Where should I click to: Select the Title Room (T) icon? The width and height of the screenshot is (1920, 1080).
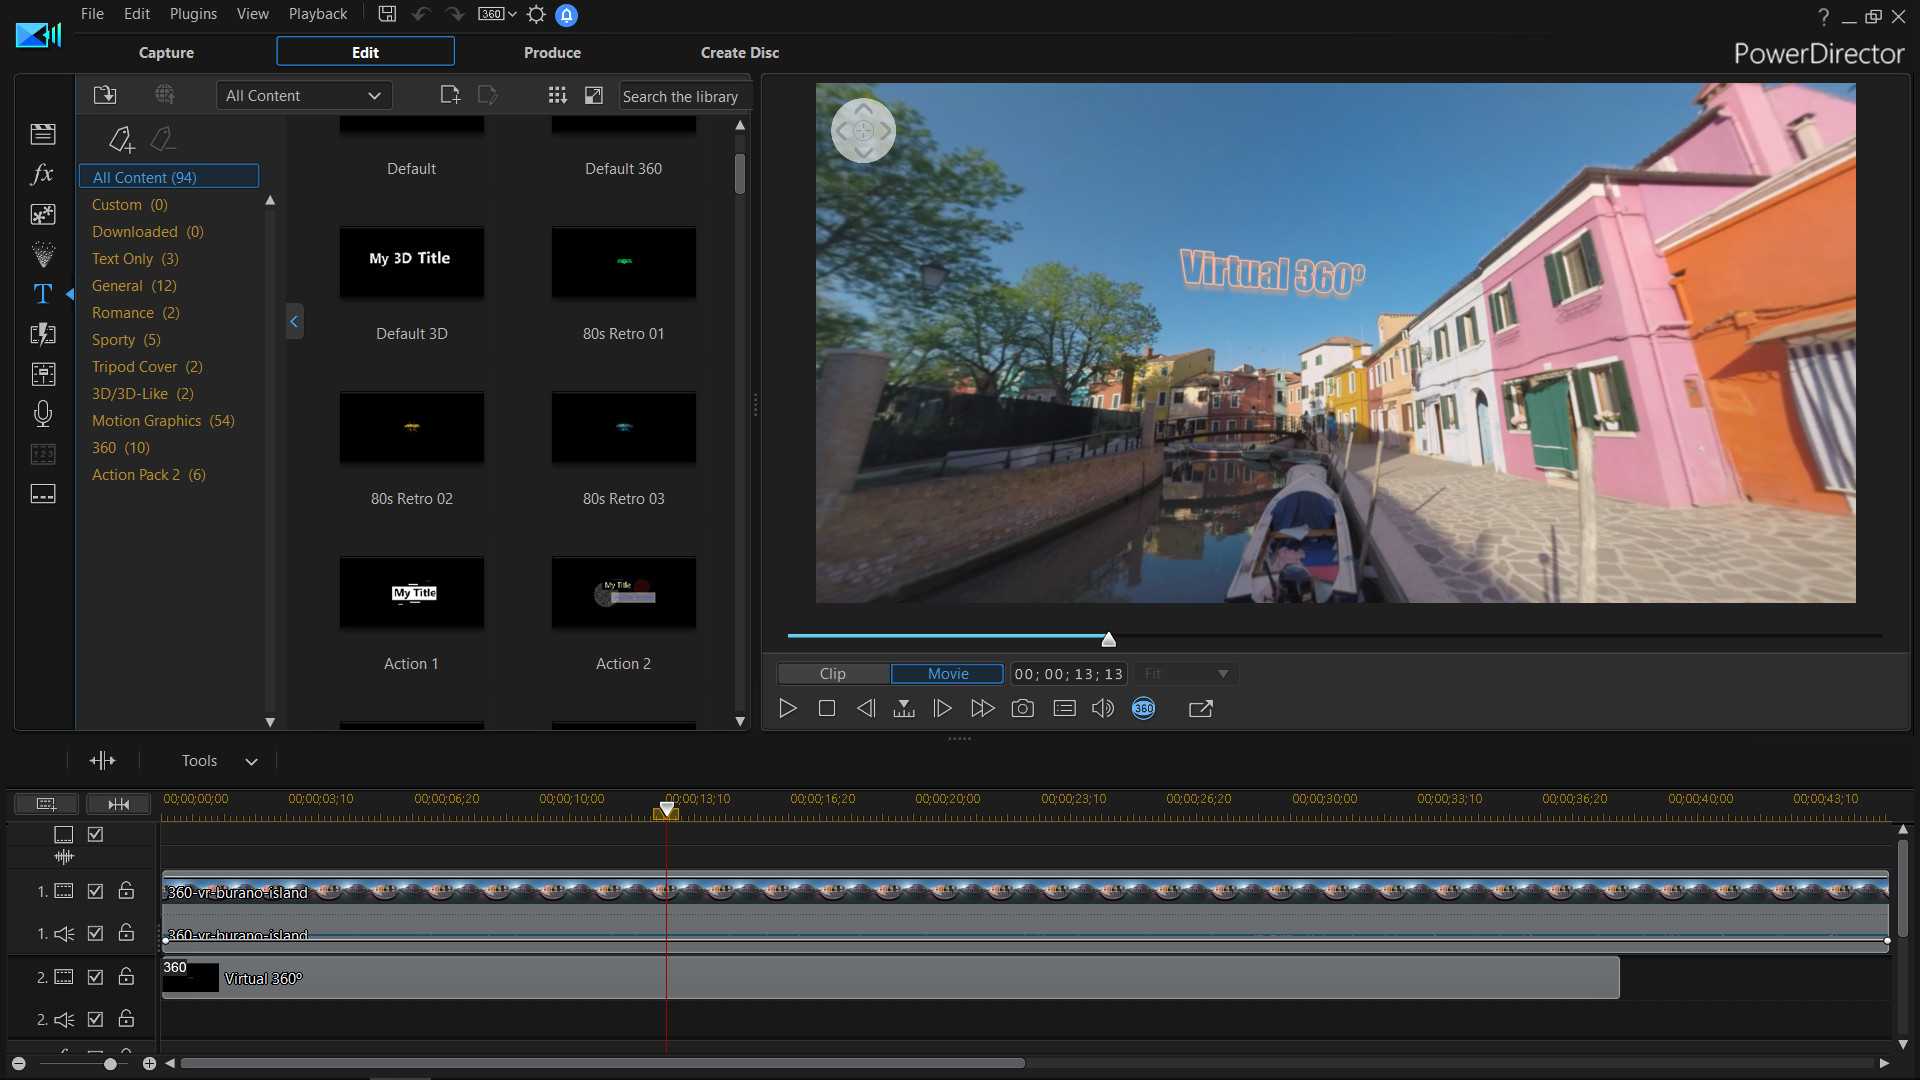pos(43,293)
